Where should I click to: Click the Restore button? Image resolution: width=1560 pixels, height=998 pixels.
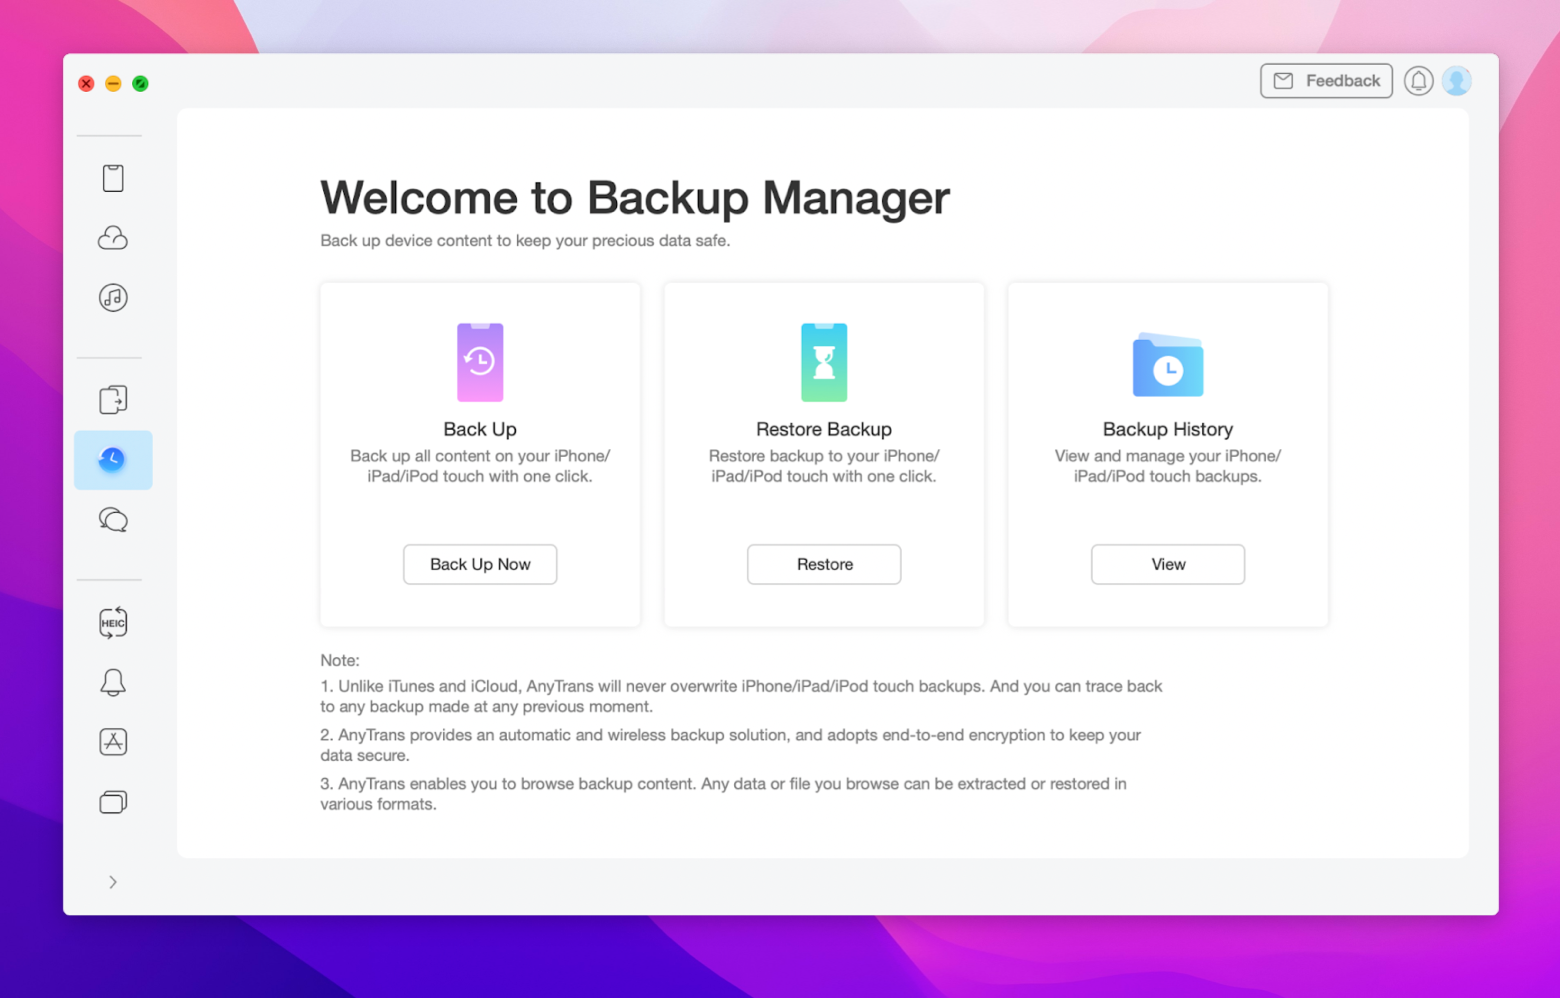pyautogui.click(x=824, y=564)
